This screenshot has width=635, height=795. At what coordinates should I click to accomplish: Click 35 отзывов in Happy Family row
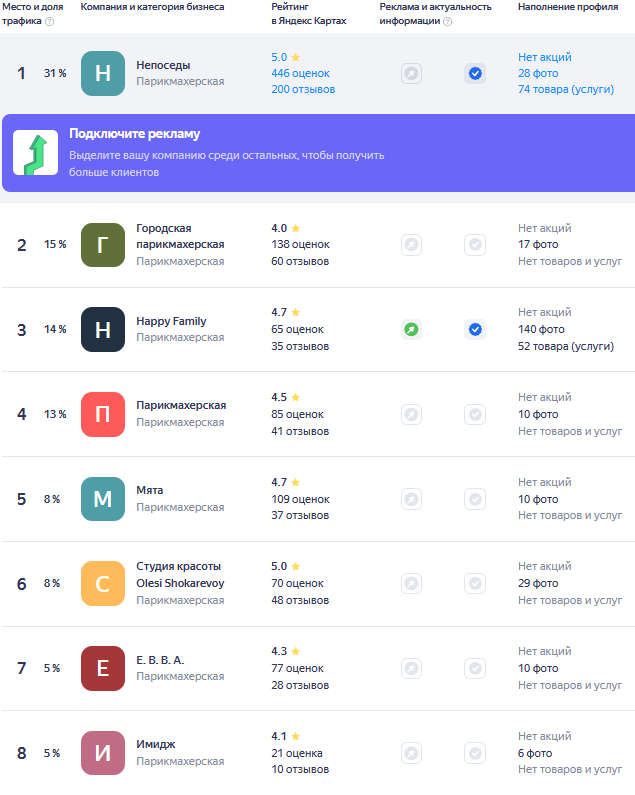coord(300,346)
